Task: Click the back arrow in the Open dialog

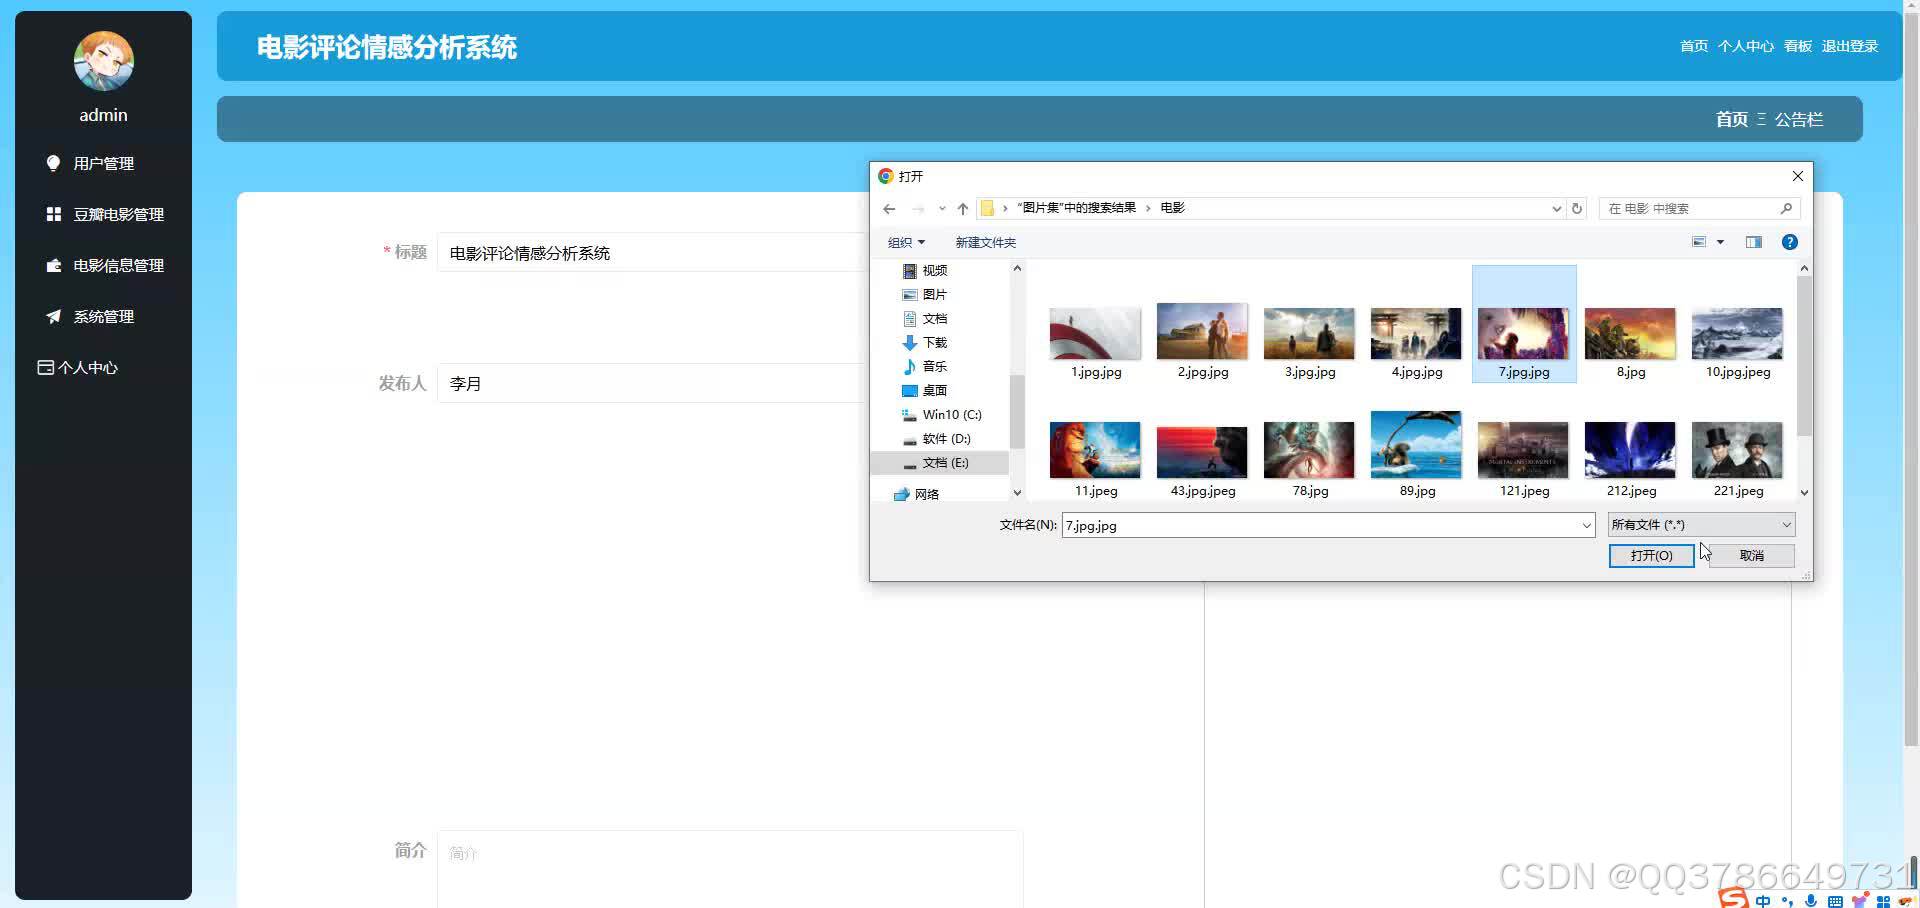Action: (889, 209)
